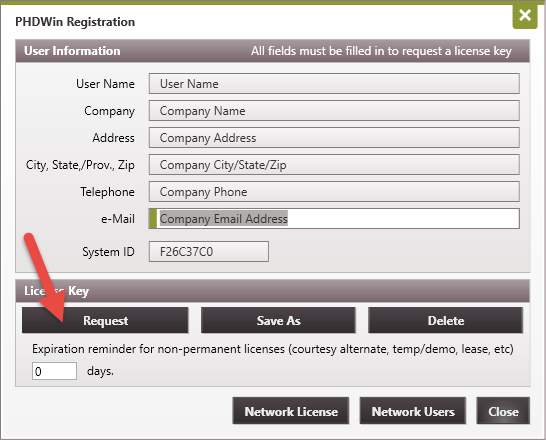The height and width of the screenshot is (440, 546).
Task: Click the green marker in e-Mail field
Action: [x=153, y=219]
